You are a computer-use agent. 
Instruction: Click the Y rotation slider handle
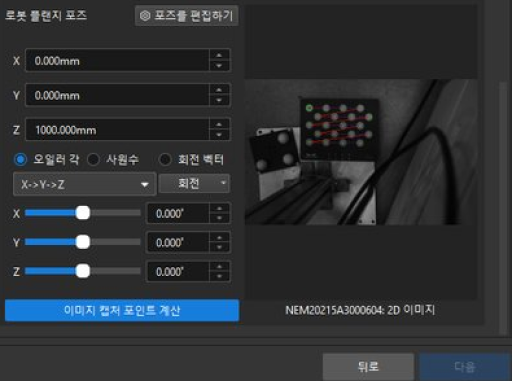83,242
